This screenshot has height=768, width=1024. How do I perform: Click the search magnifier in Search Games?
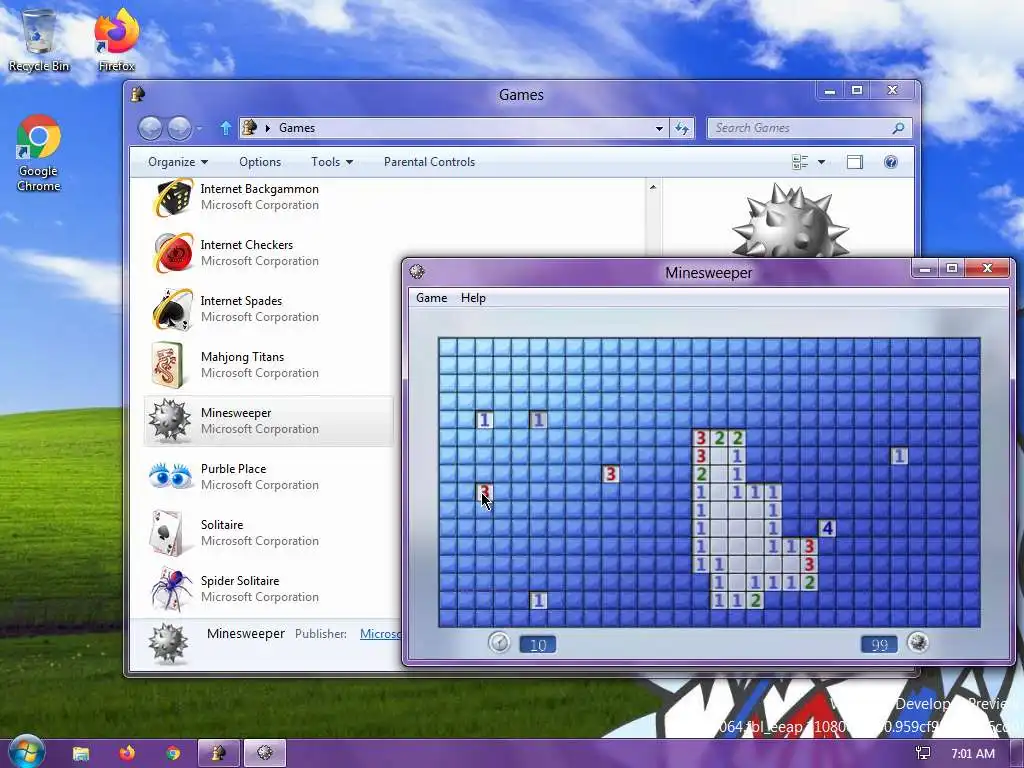pos(899,128)
